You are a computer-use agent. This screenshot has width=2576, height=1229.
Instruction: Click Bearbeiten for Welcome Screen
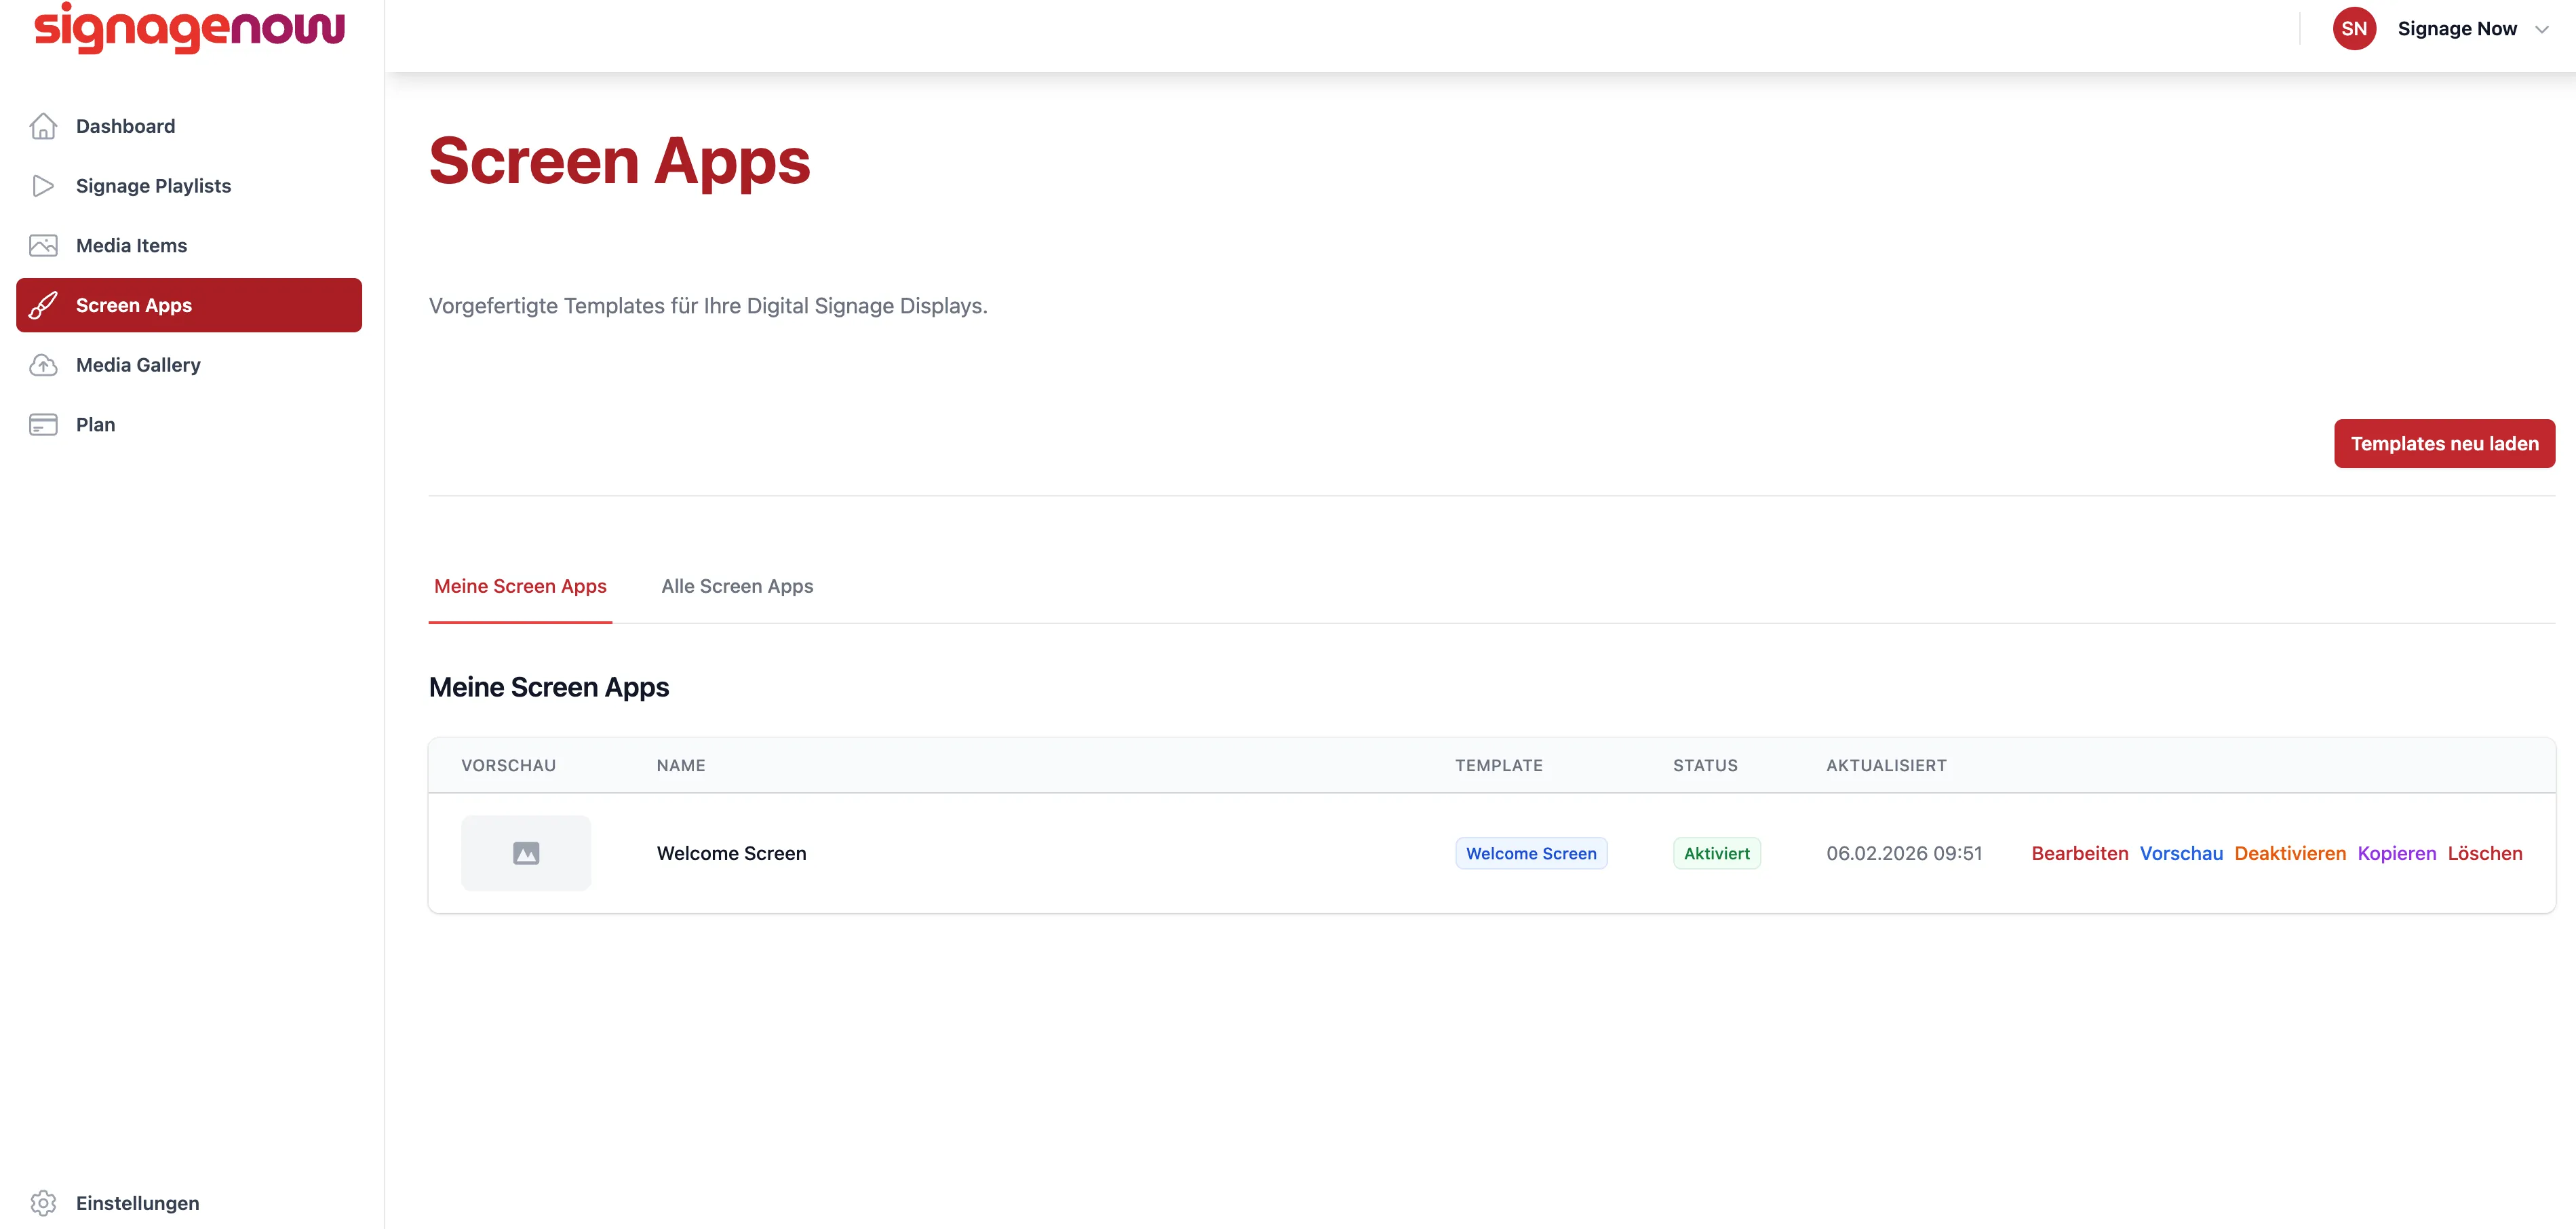pos(2079,854)
